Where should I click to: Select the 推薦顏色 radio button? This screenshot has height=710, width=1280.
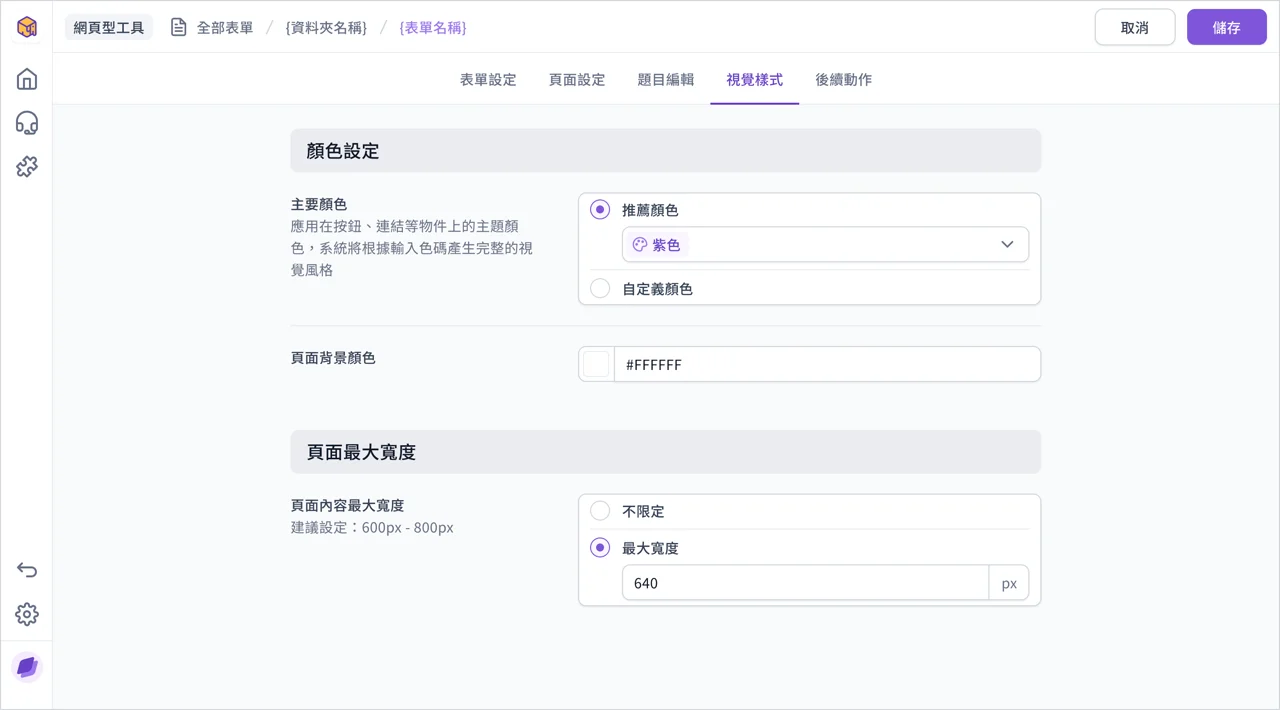click(600, 210)
